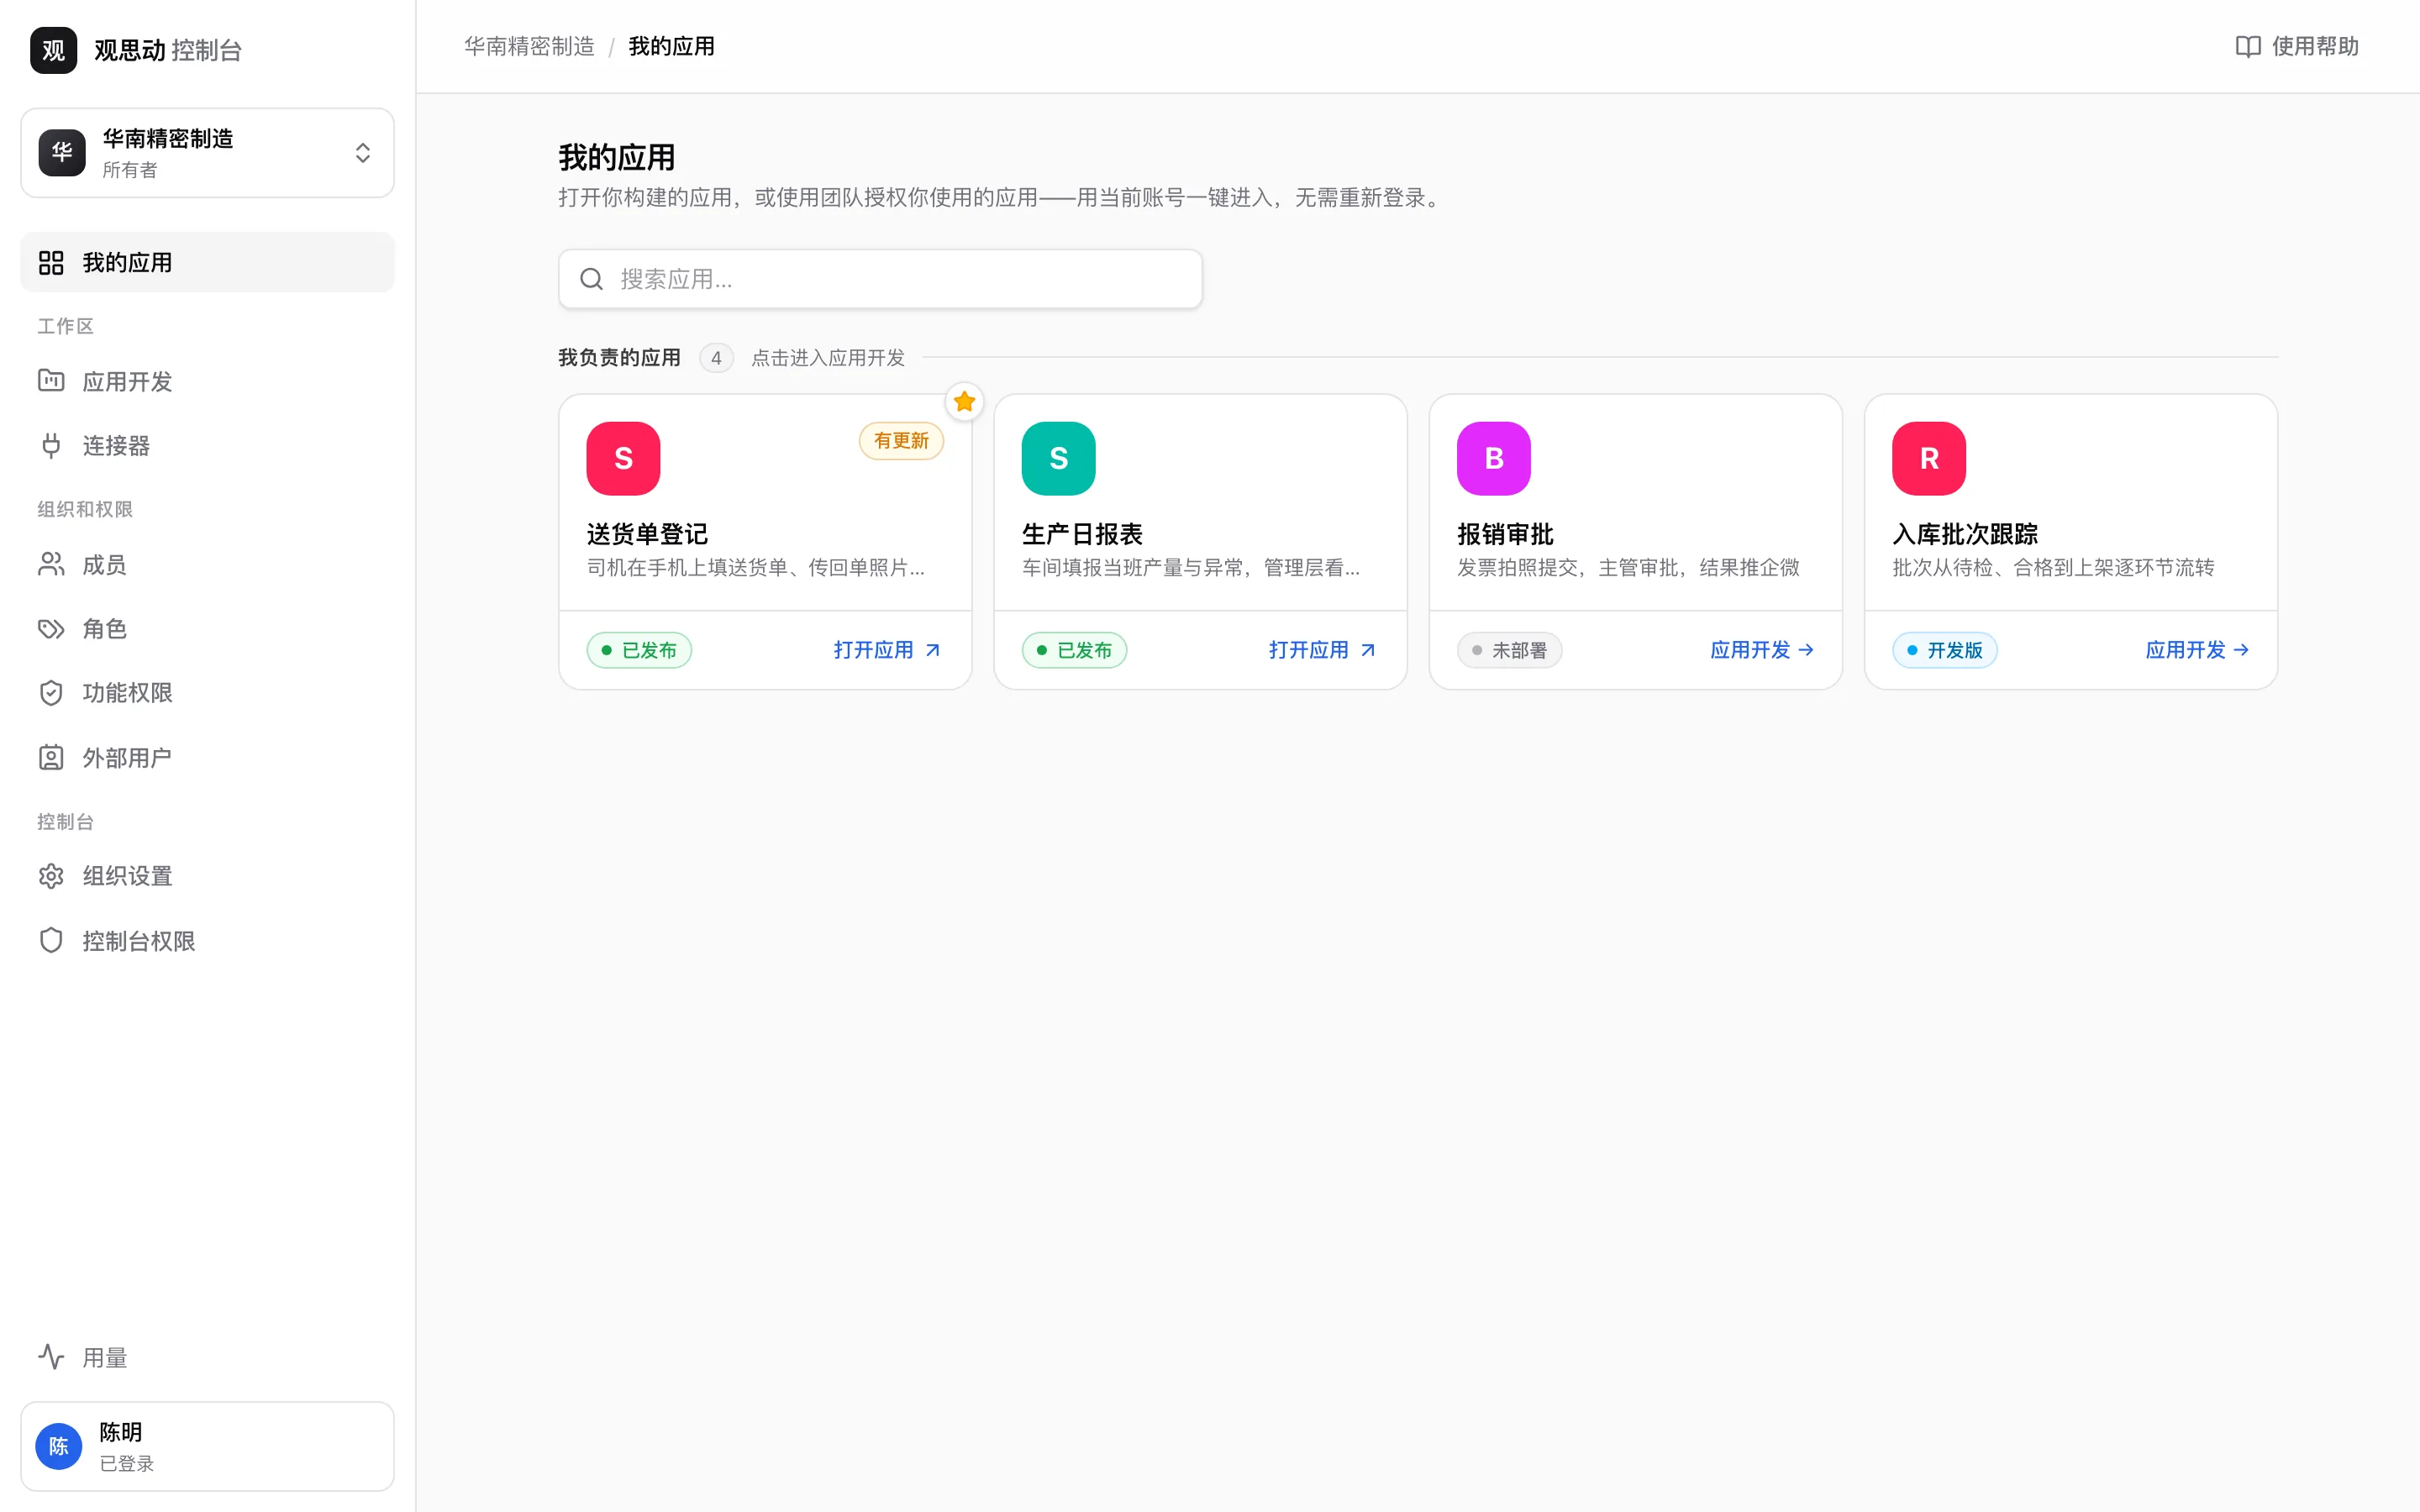Click the 开发版 status badge
The image size is (2420, 1512).
pos(1944,650)
